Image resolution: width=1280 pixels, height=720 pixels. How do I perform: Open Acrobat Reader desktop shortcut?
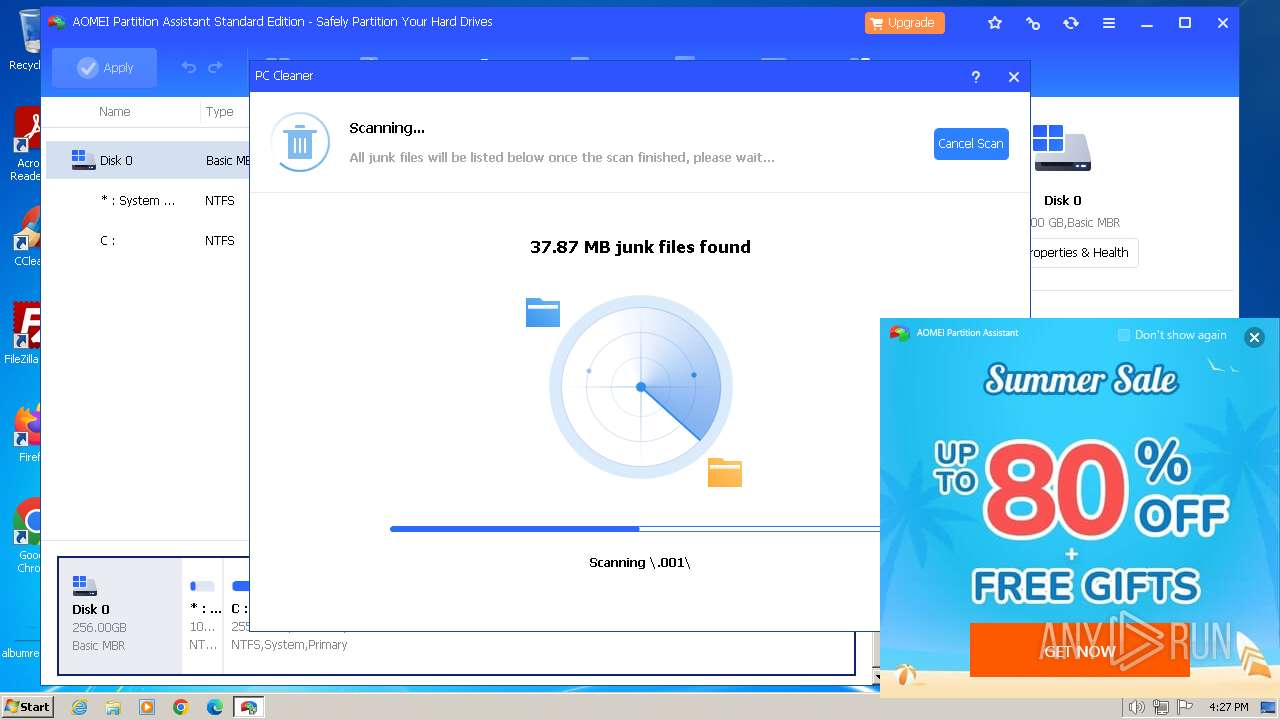(25, 145)
